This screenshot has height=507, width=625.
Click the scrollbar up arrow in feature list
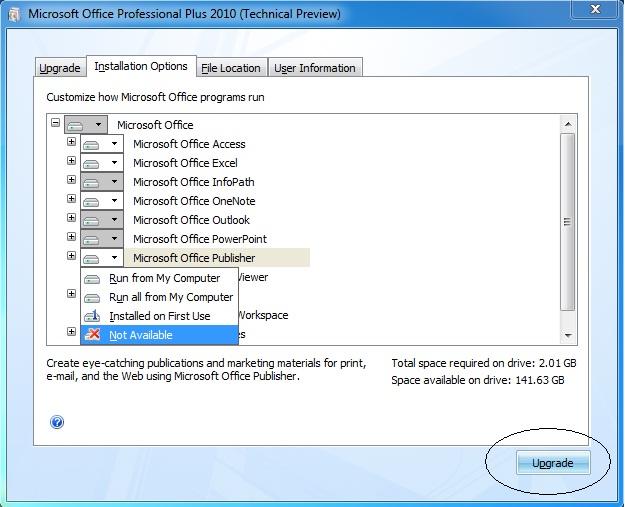click(568, 124)
